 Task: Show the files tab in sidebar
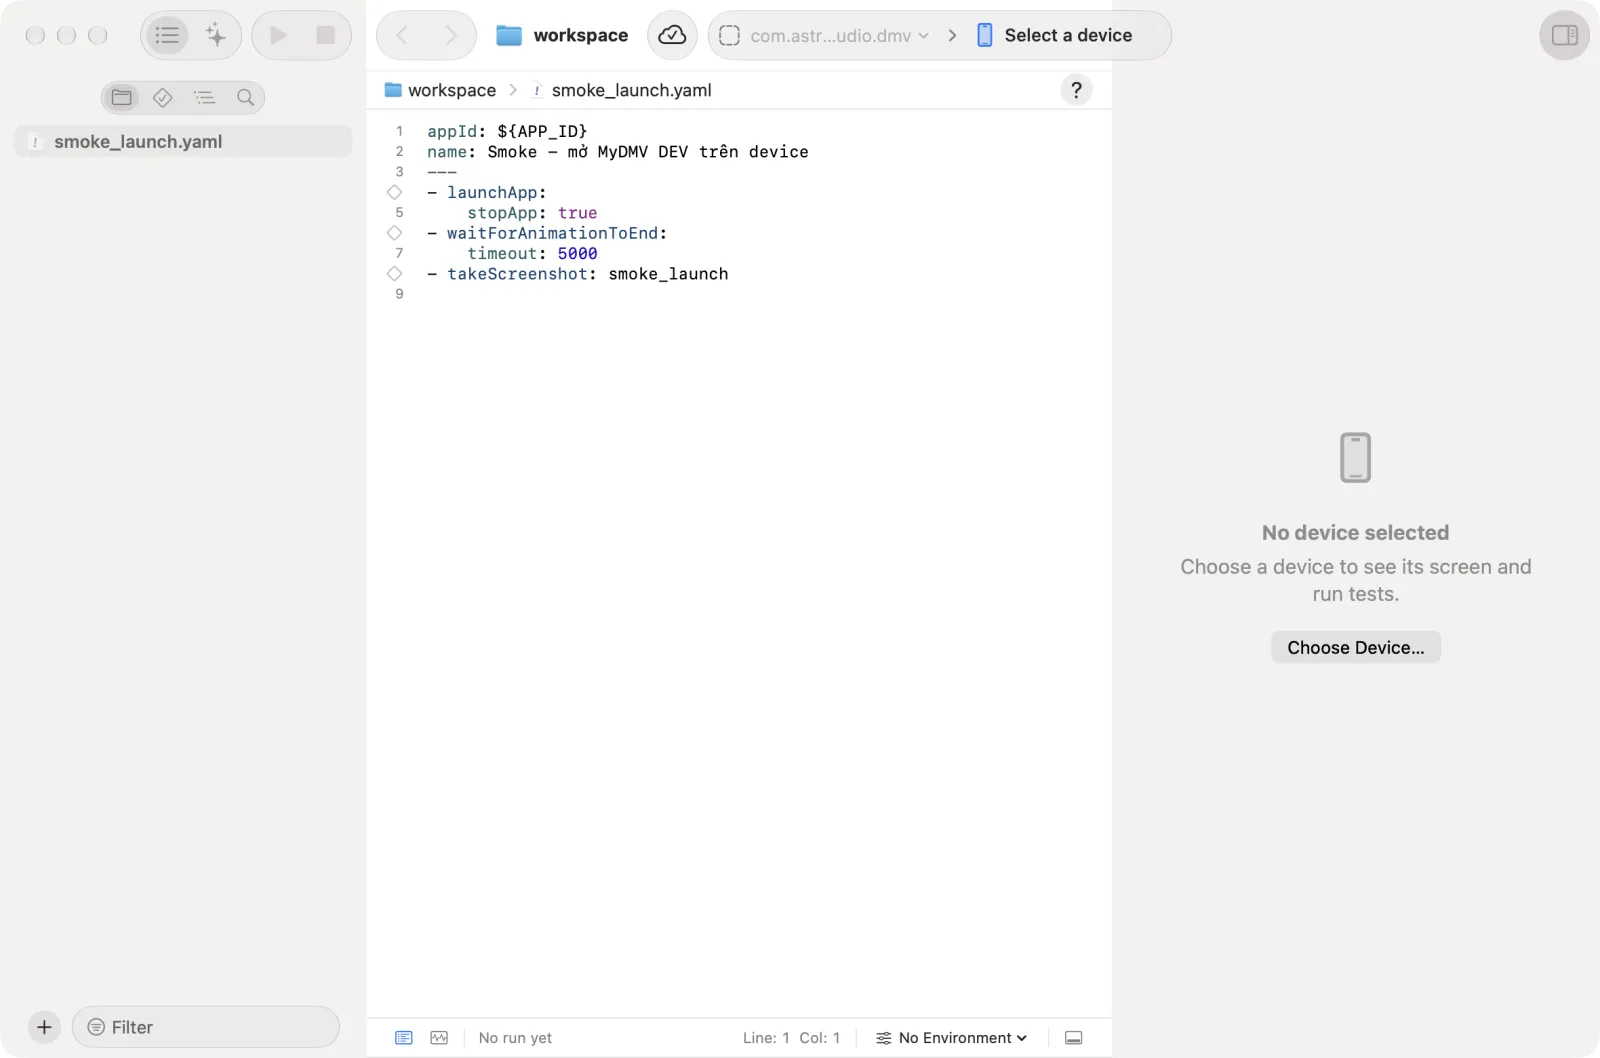point(122,97)
